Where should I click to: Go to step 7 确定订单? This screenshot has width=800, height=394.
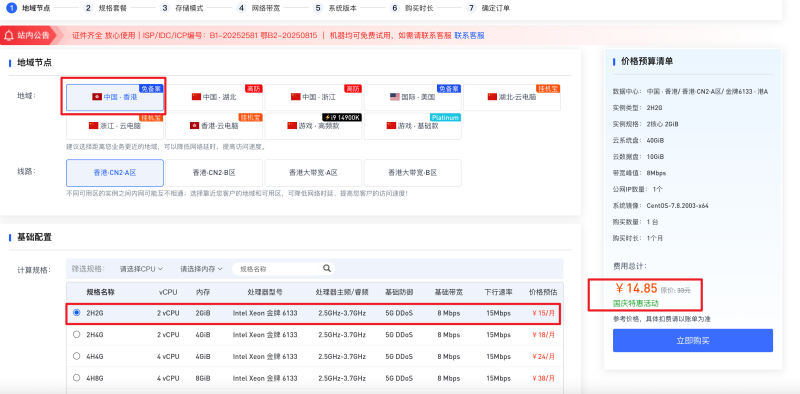(x=488, y=8)
